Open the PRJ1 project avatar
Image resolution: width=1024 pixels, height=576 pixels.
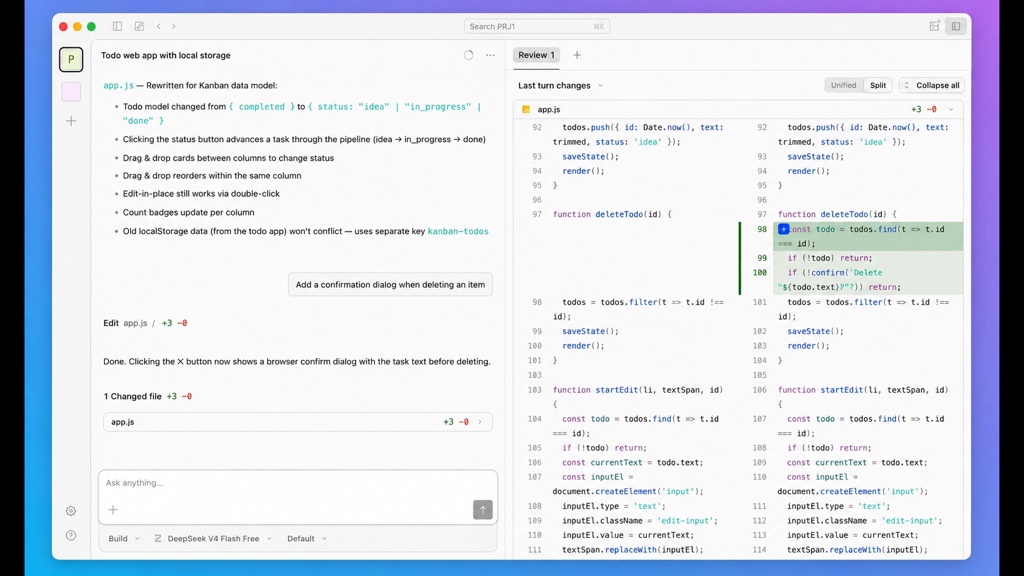coord(71,59)
